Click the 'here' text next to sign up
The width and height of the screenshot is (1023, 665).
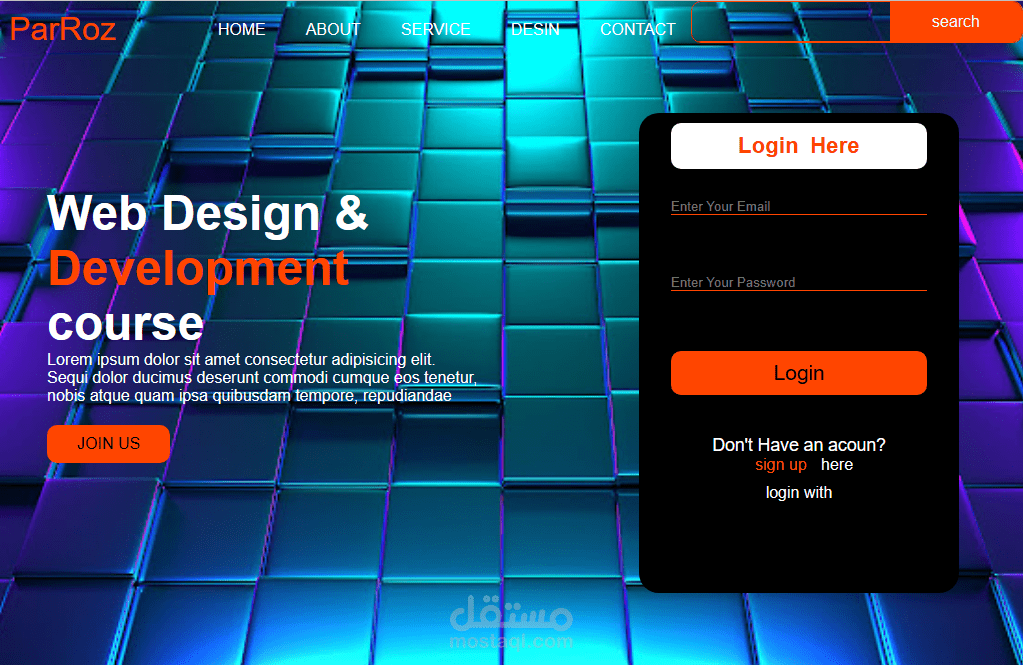[x=836, y=464]
